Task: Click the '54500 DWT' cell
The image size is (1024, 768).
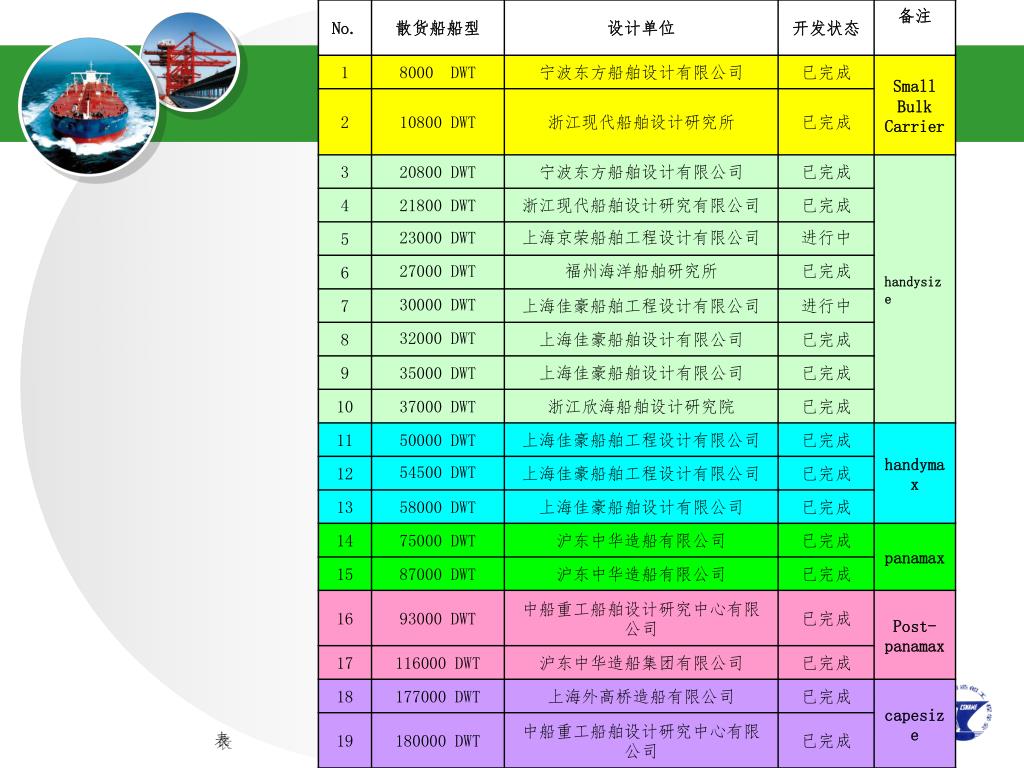Action: (438, 473)
